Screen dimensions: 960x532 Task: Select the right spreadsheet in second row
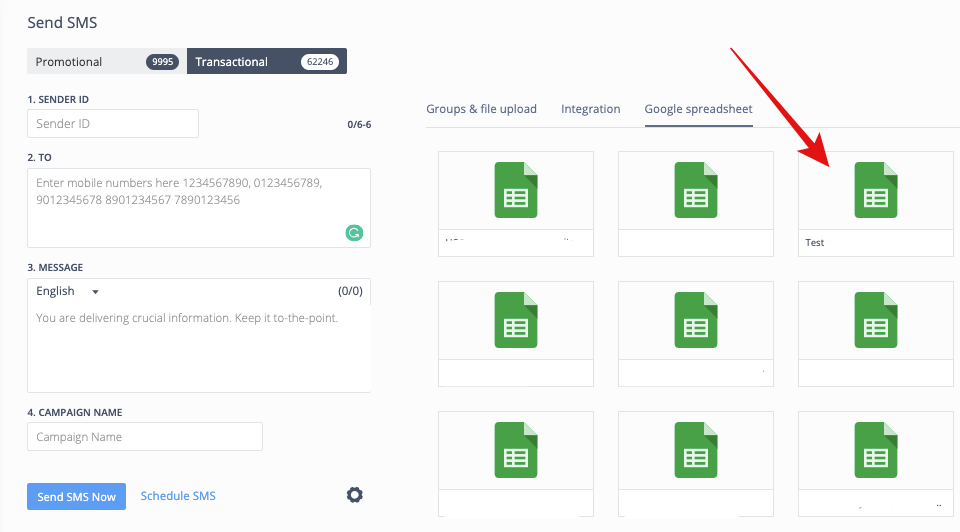point(875,320)
